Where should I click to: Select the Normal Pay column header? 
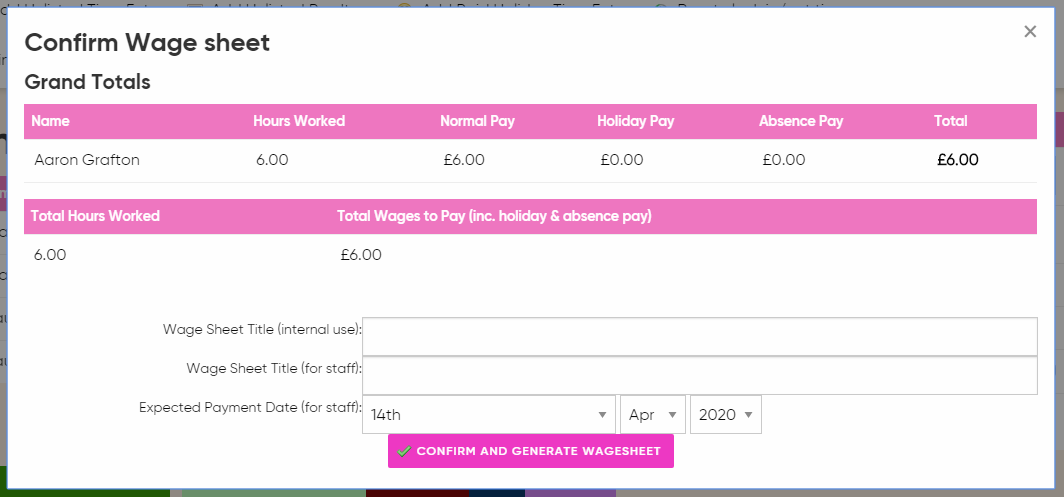point(477,121)
